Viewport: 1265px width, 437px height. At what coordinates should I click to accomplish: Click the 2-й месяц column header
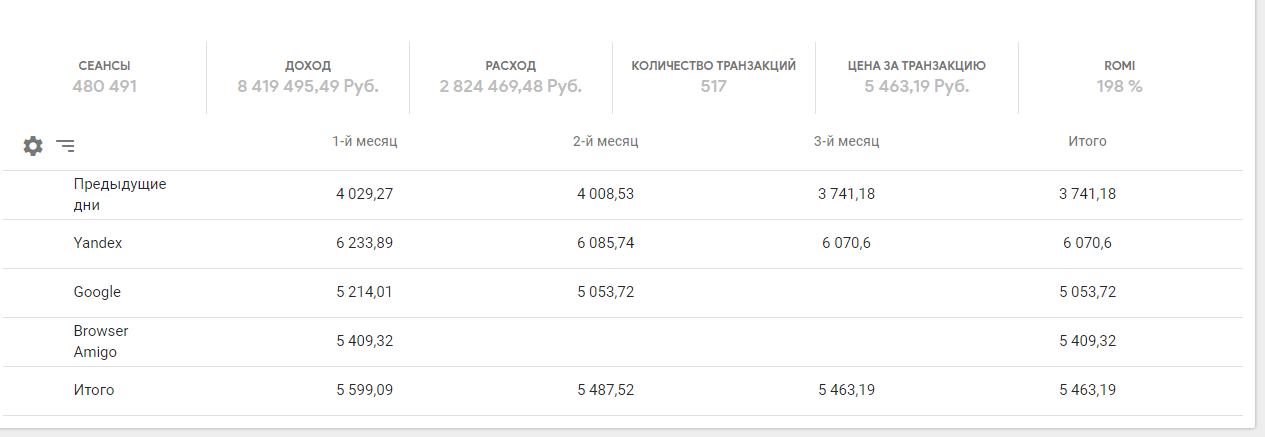pyautogui.click(x=605, y=142)
